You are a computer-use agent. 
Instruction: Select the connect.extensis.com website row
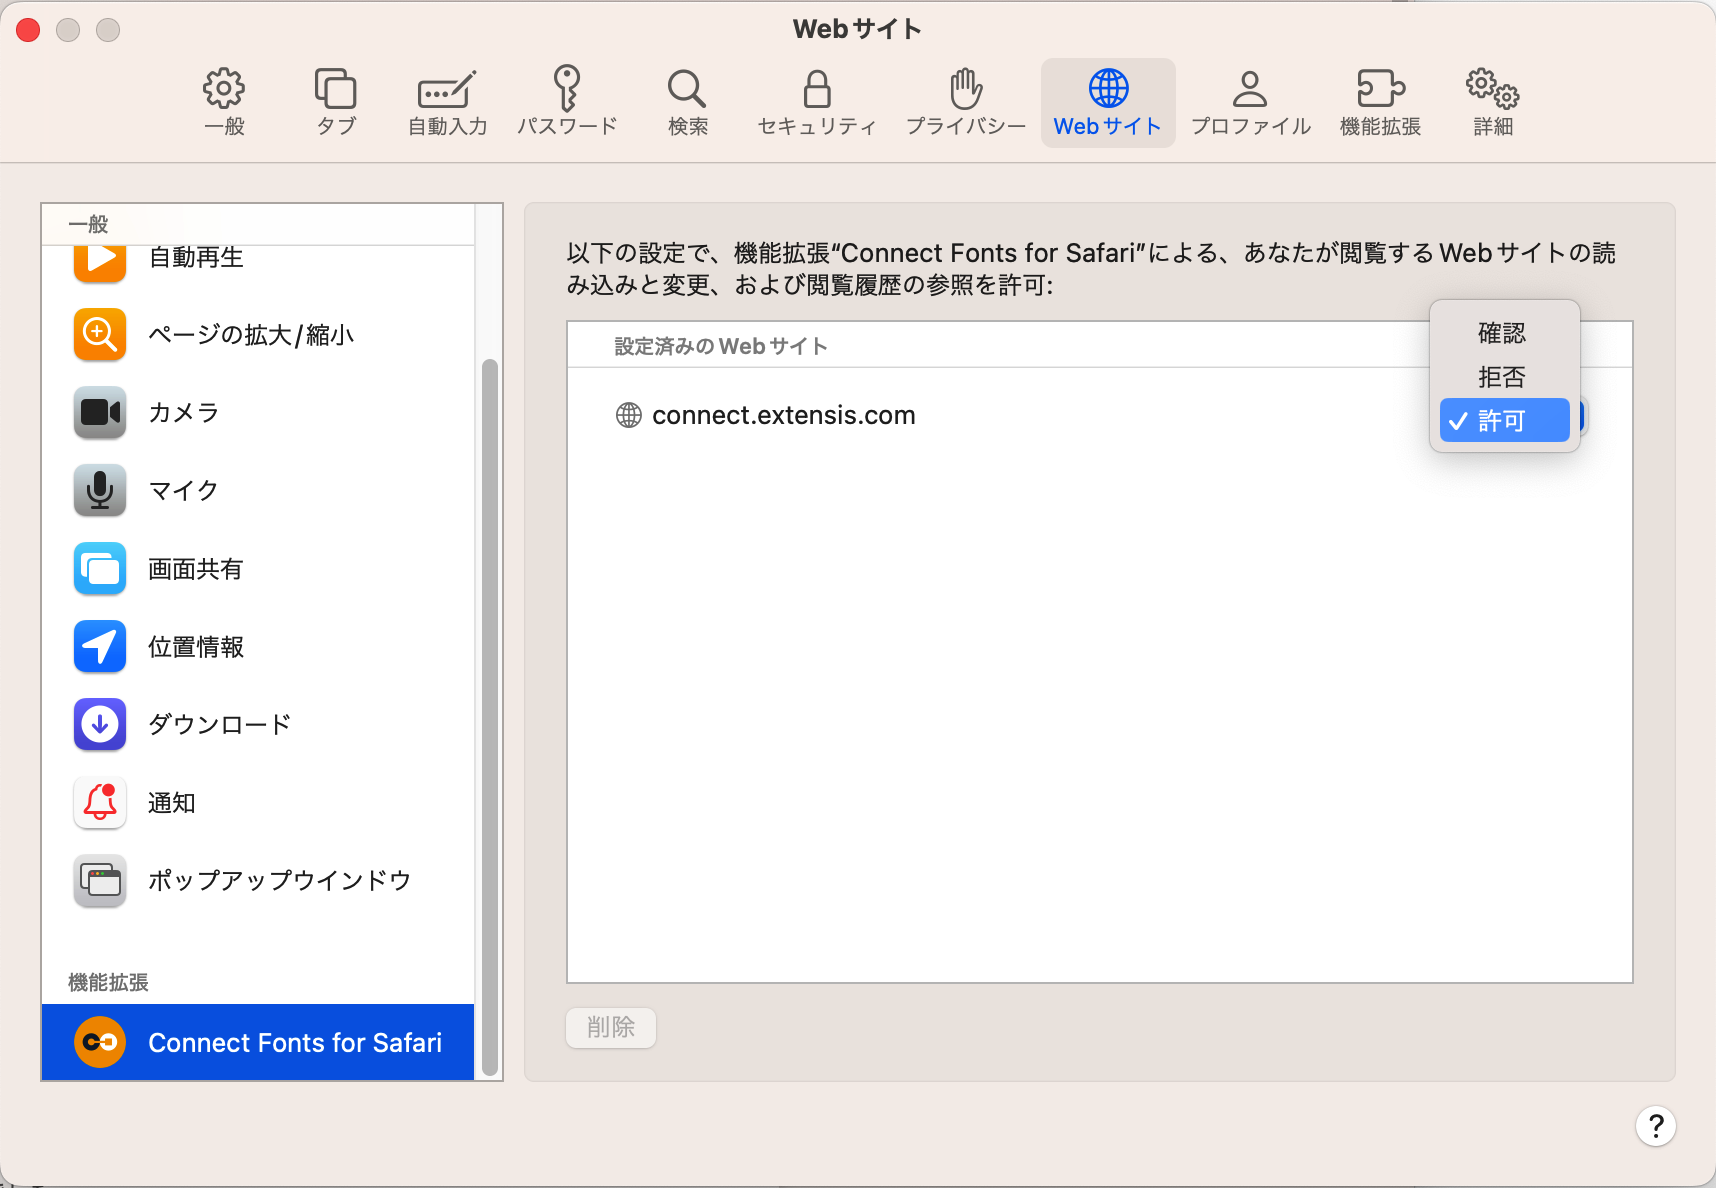1100,415
